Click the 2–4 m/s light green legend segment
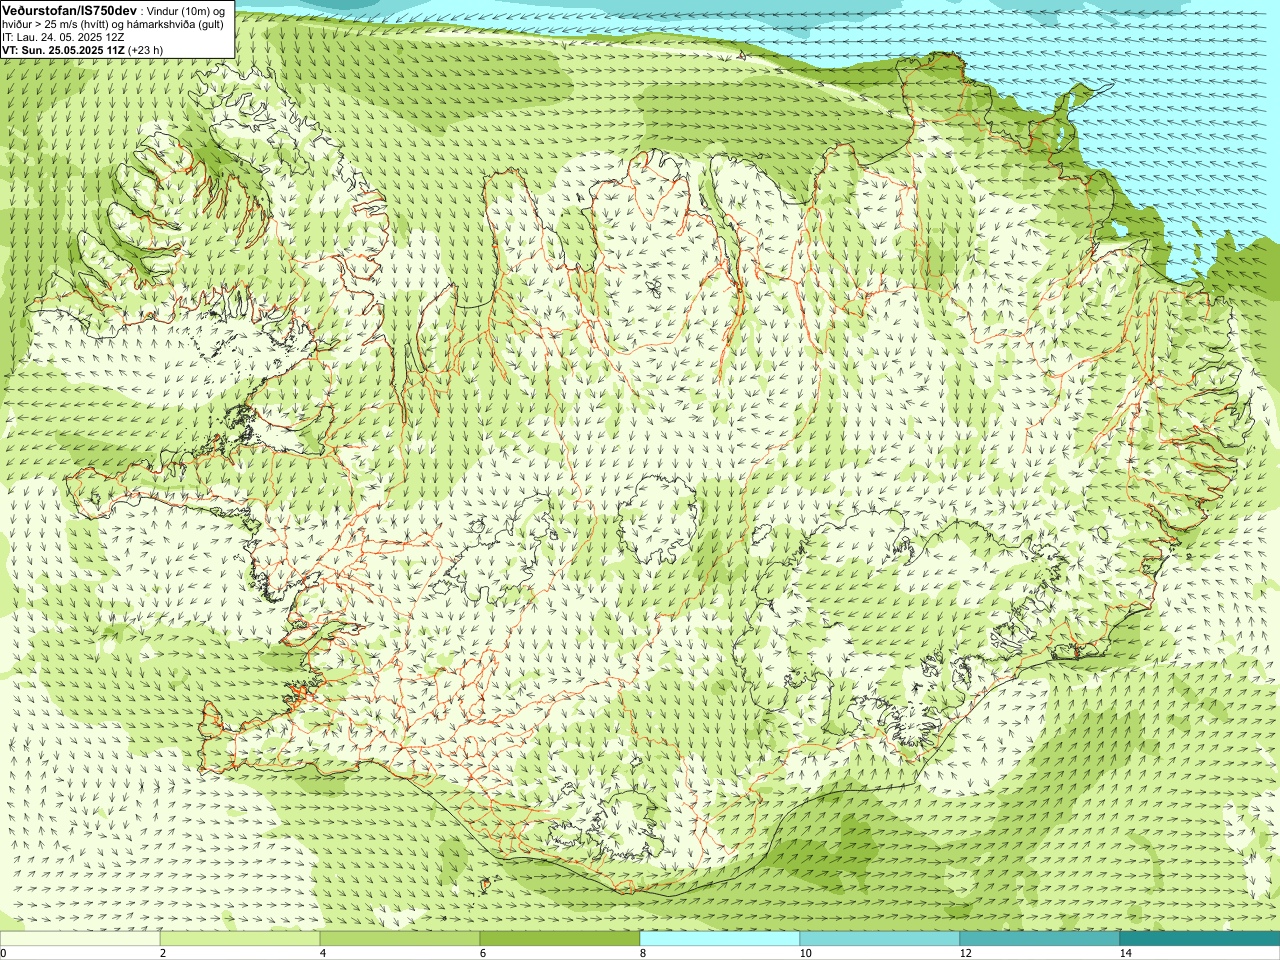The width and height of the screenshot is (1280, 960). click(x=240, y=939)
